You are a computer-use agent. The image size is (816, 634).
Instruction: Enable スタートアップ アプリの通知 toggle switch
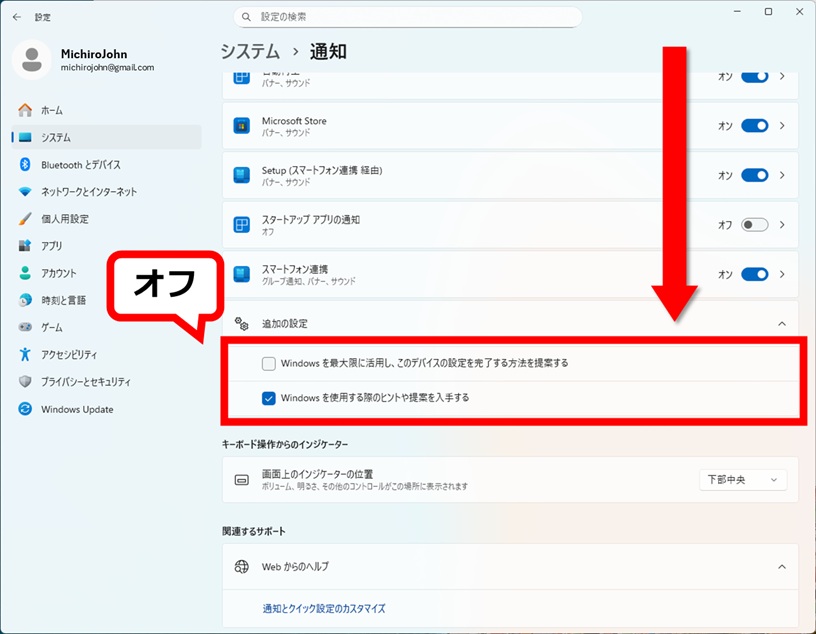pyautogui.click(x=754, y=225)
